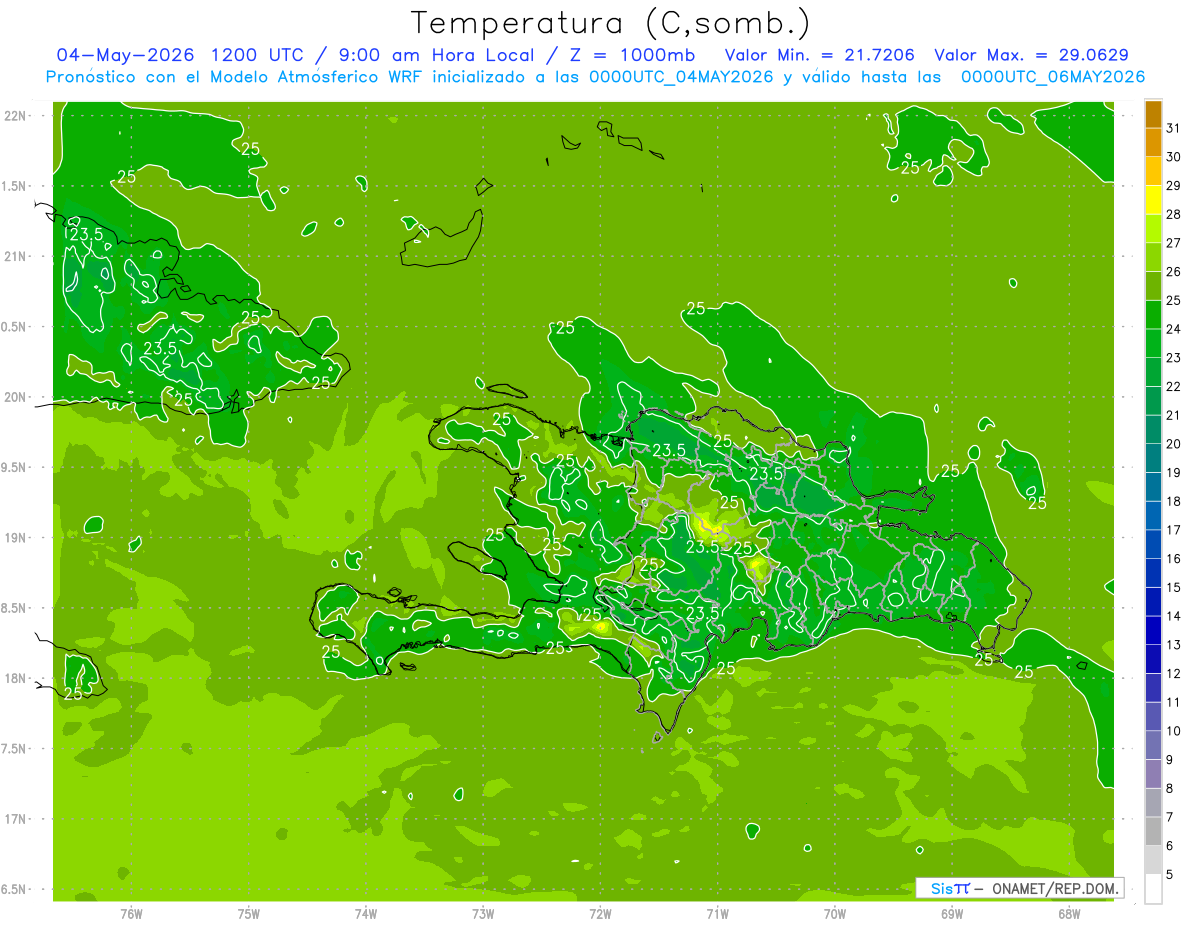Click the blue 15 legend color band
The image size is (1200, 927).
(1153, 574)
